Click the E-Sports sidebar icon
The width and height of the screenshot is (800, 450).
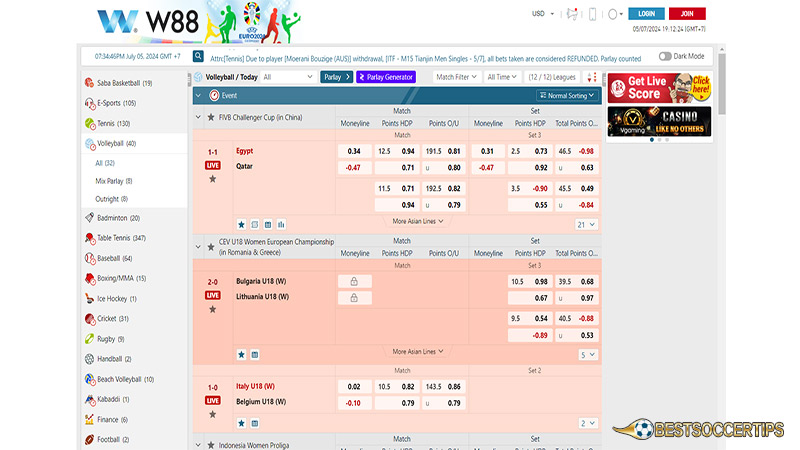[x=90, y=103]
